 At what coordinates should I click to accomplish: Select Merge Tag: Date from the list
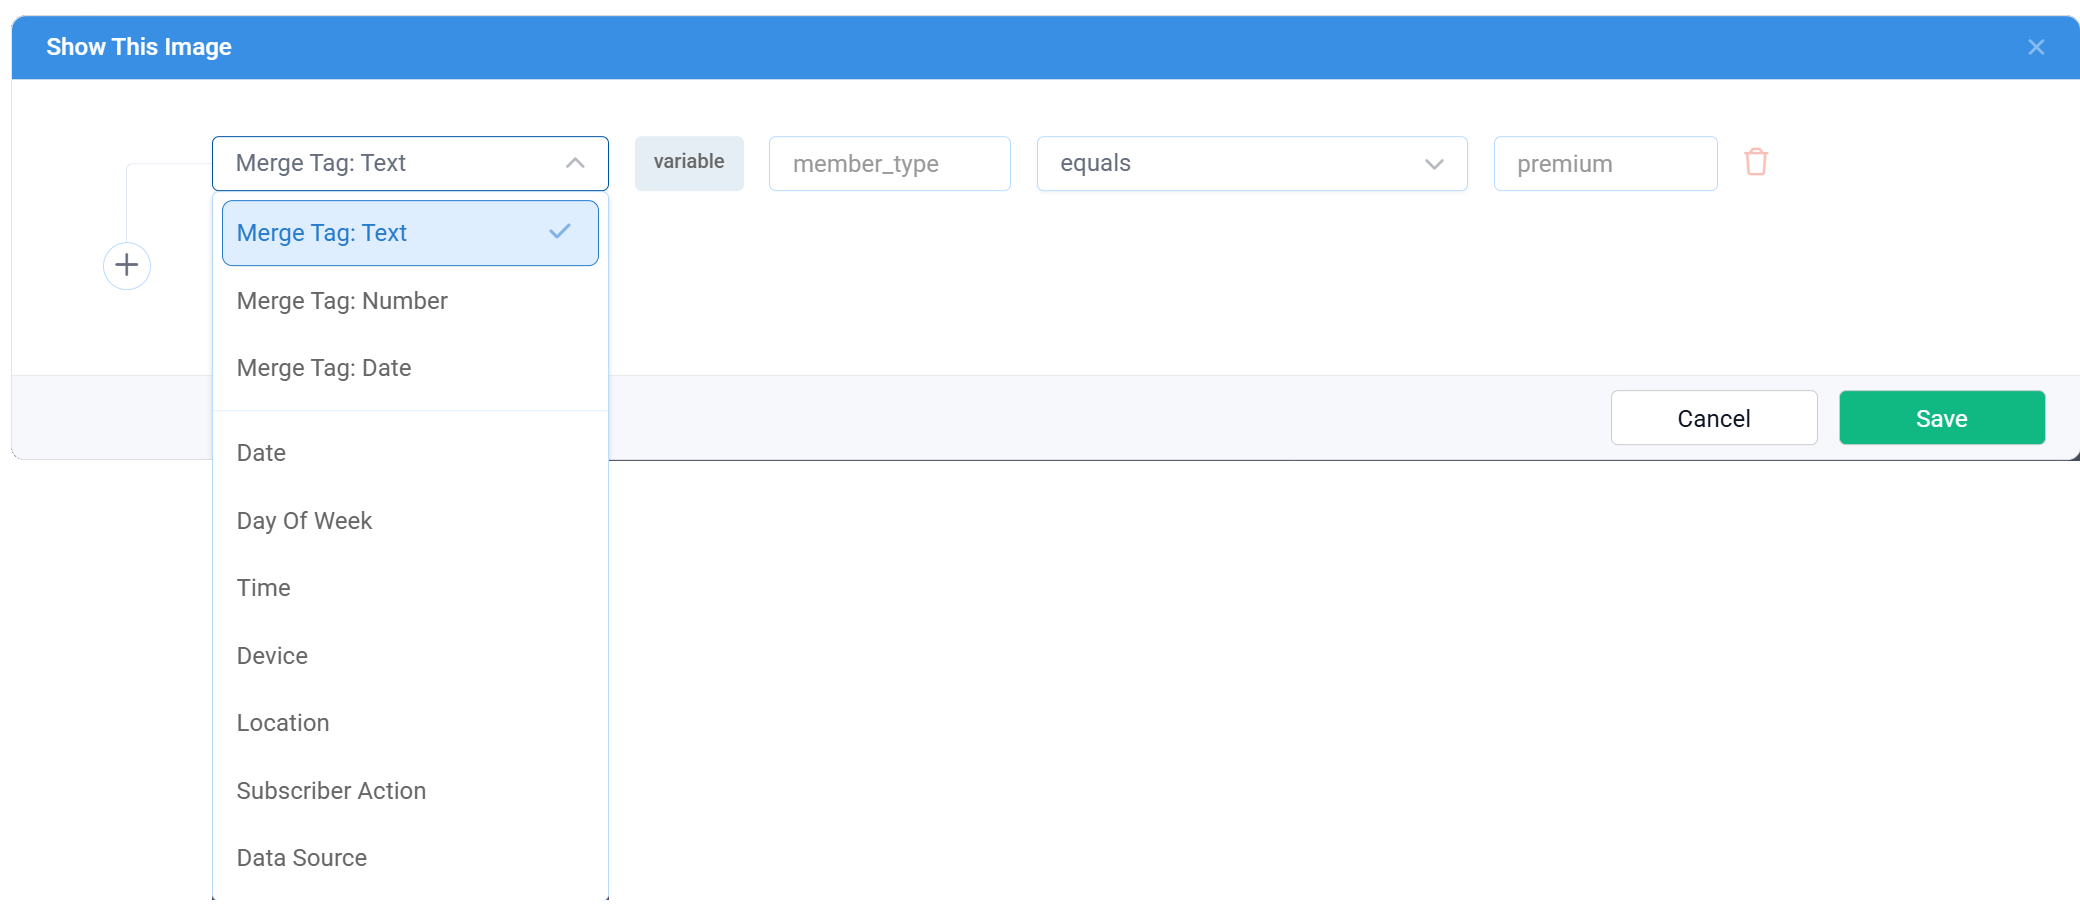[323, 367]
